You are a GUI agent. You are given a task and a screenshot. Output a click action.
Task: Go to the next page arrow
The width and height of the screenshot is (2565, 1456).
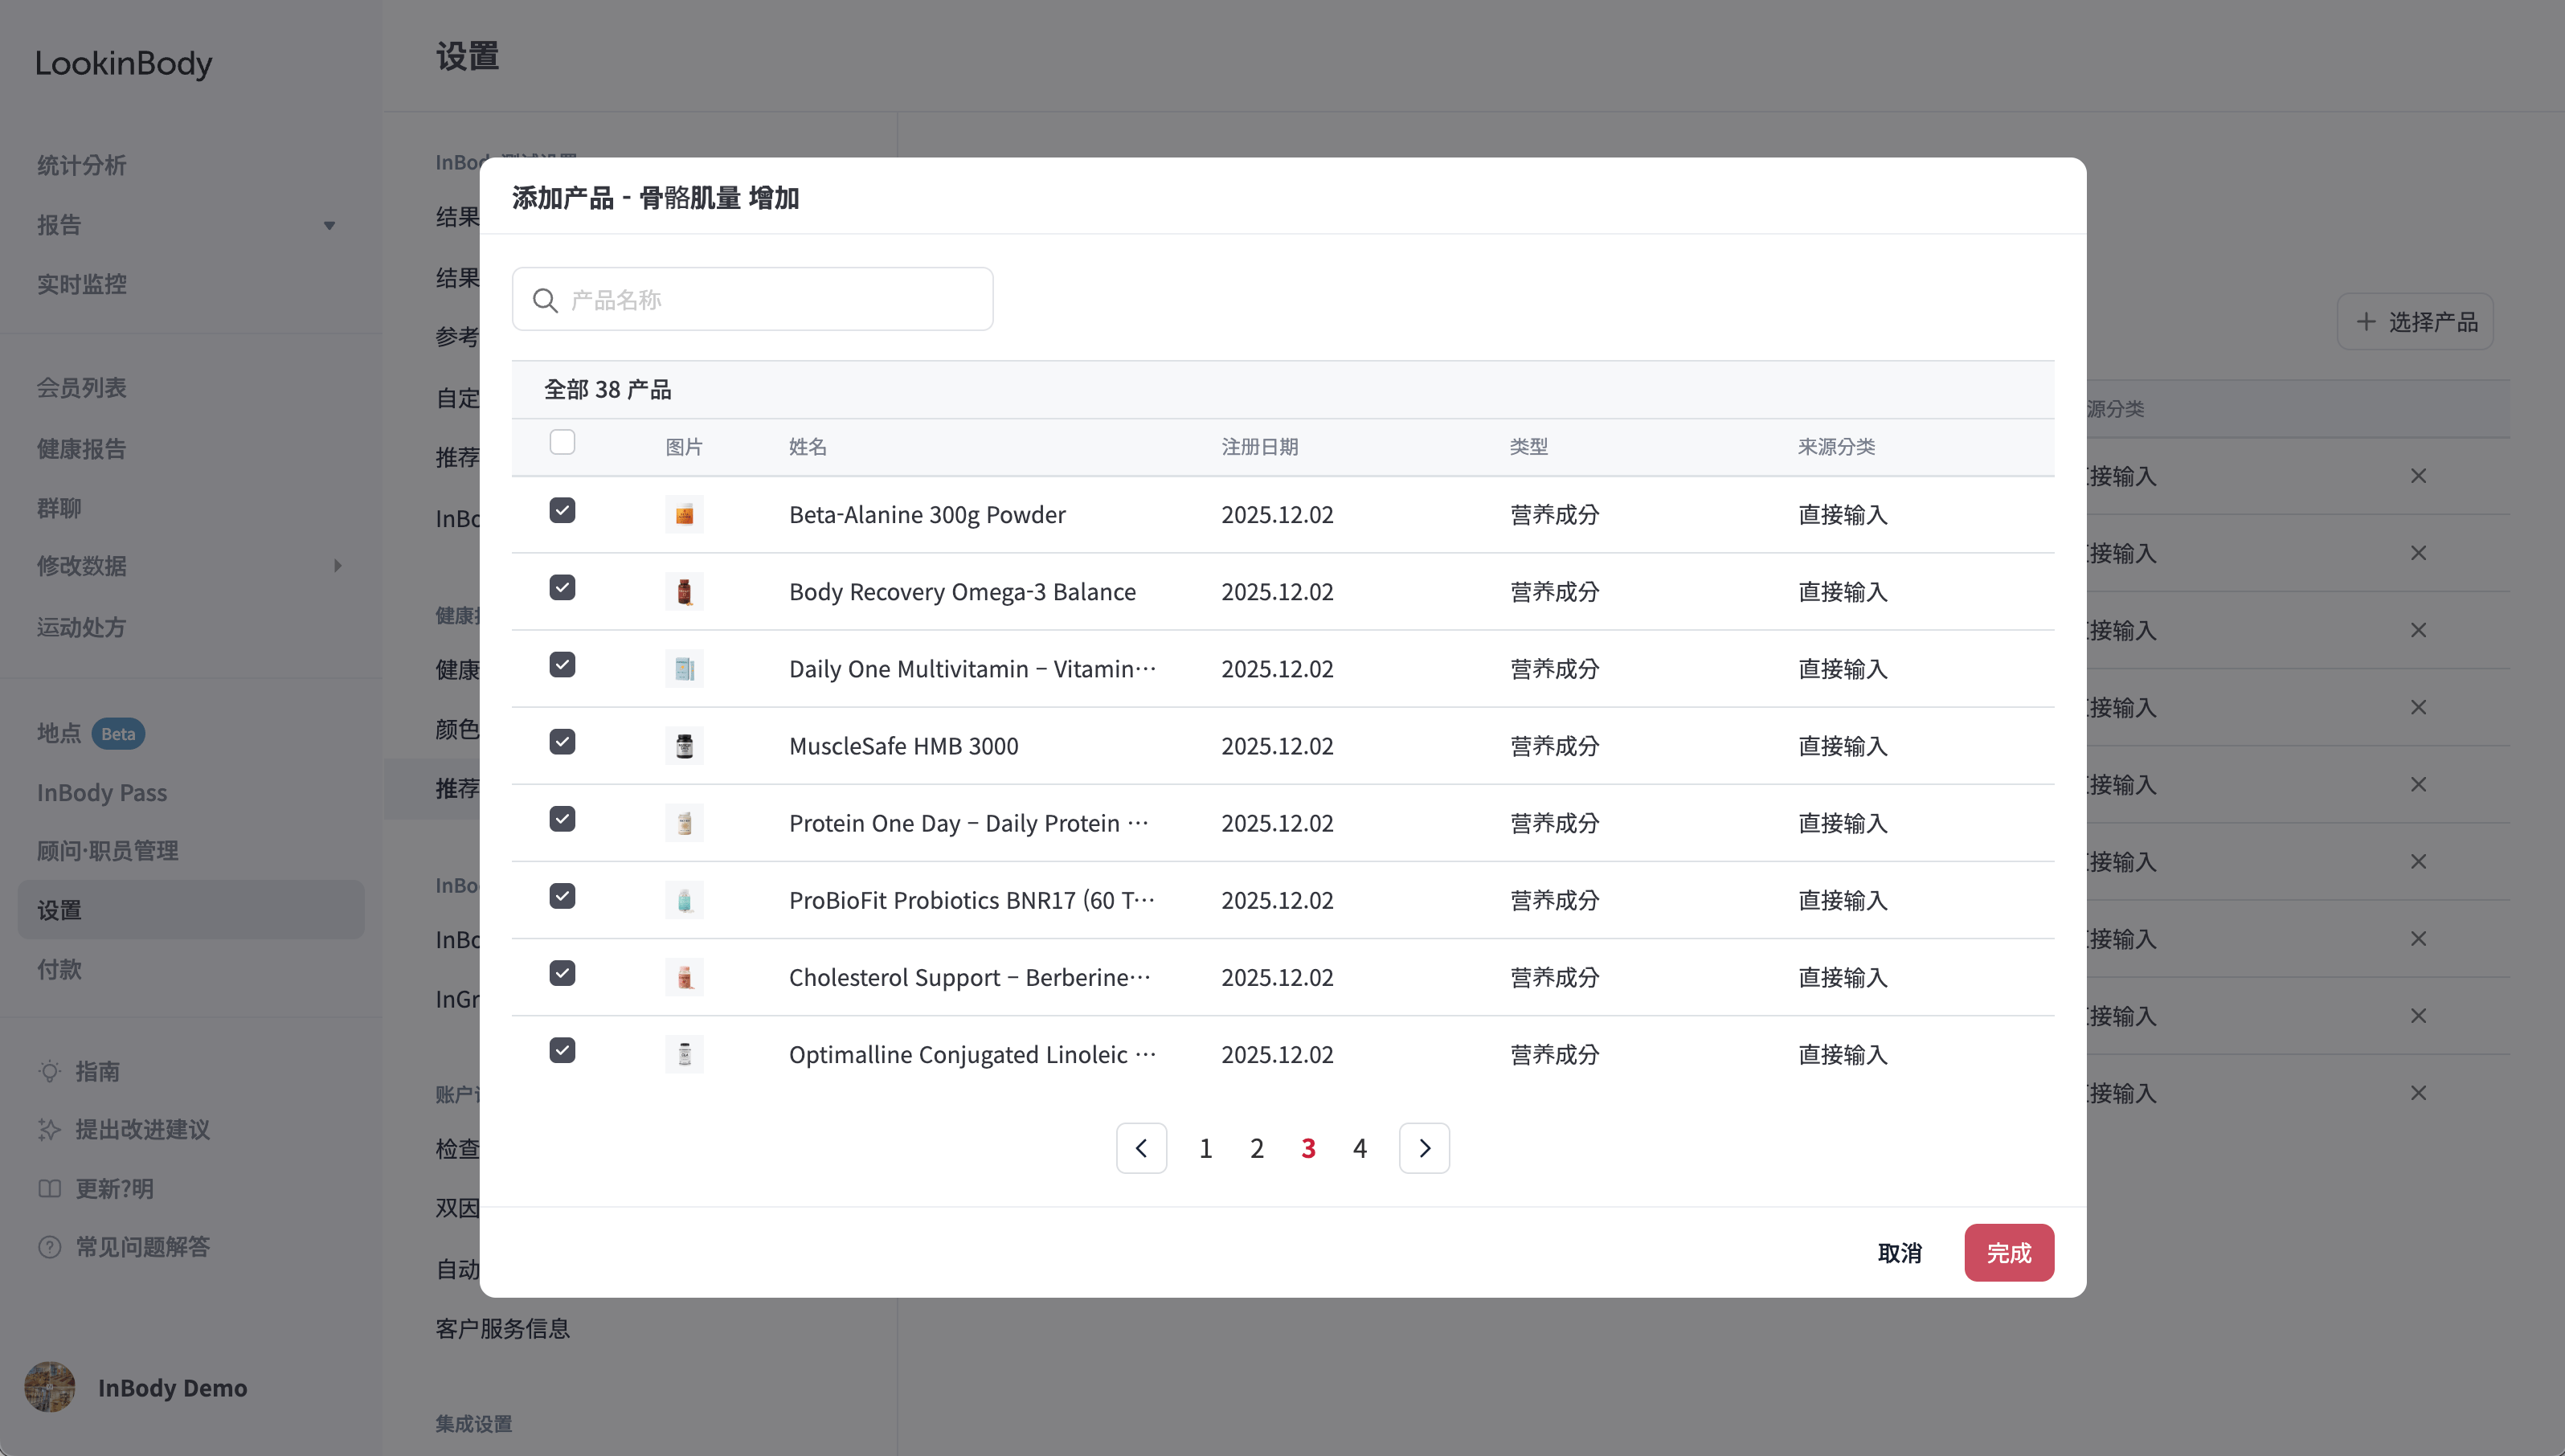[1424, 1148]
